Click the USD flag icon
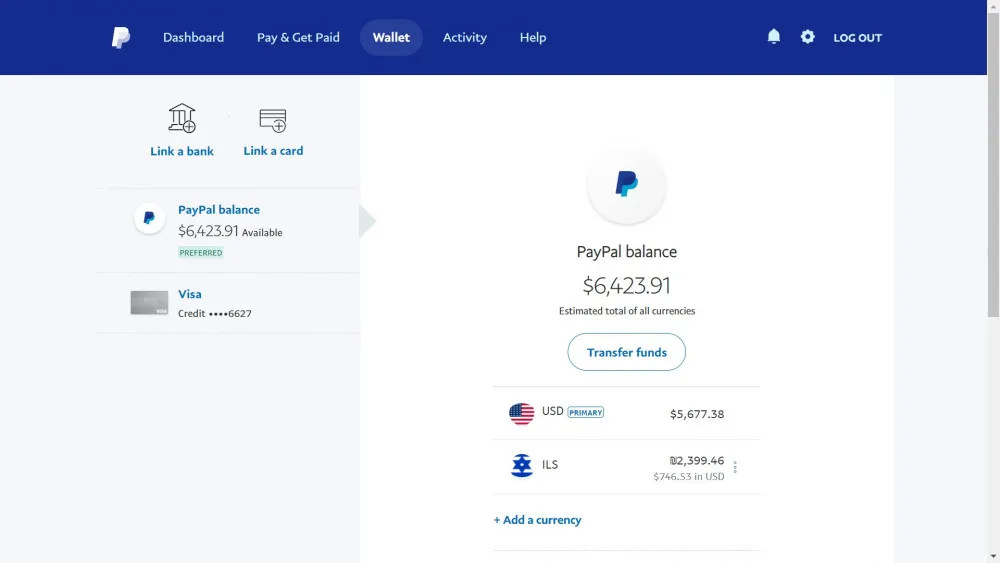Screen dimensions: 1000x563 [521, 413]
